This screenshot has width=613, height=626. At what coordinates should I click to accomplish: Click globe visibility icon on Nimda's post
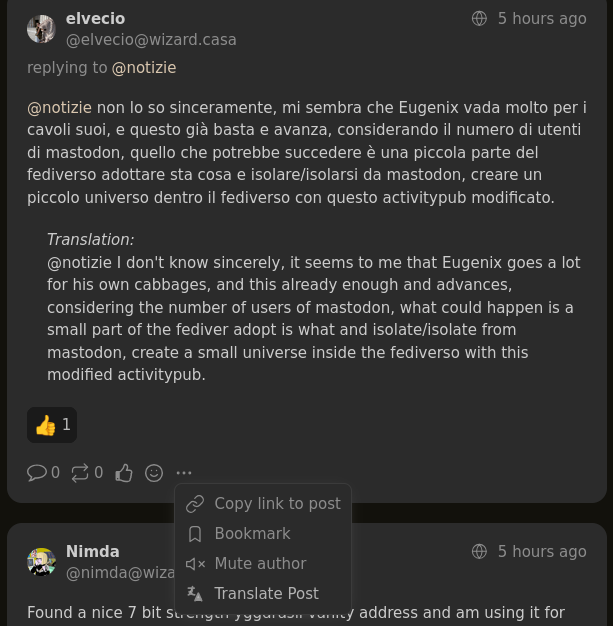pos(479,552)
